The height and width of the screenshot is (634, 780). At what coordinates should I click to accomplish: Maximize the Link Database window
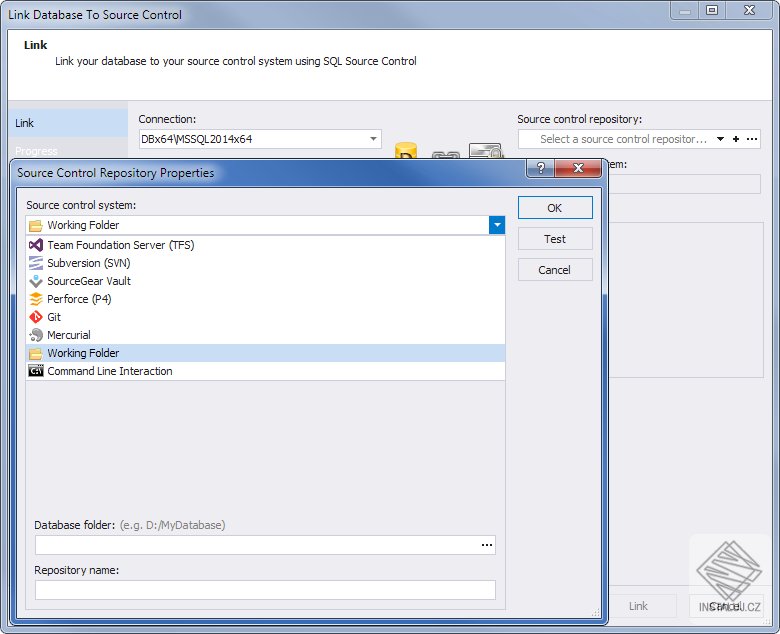coord(712,10)
